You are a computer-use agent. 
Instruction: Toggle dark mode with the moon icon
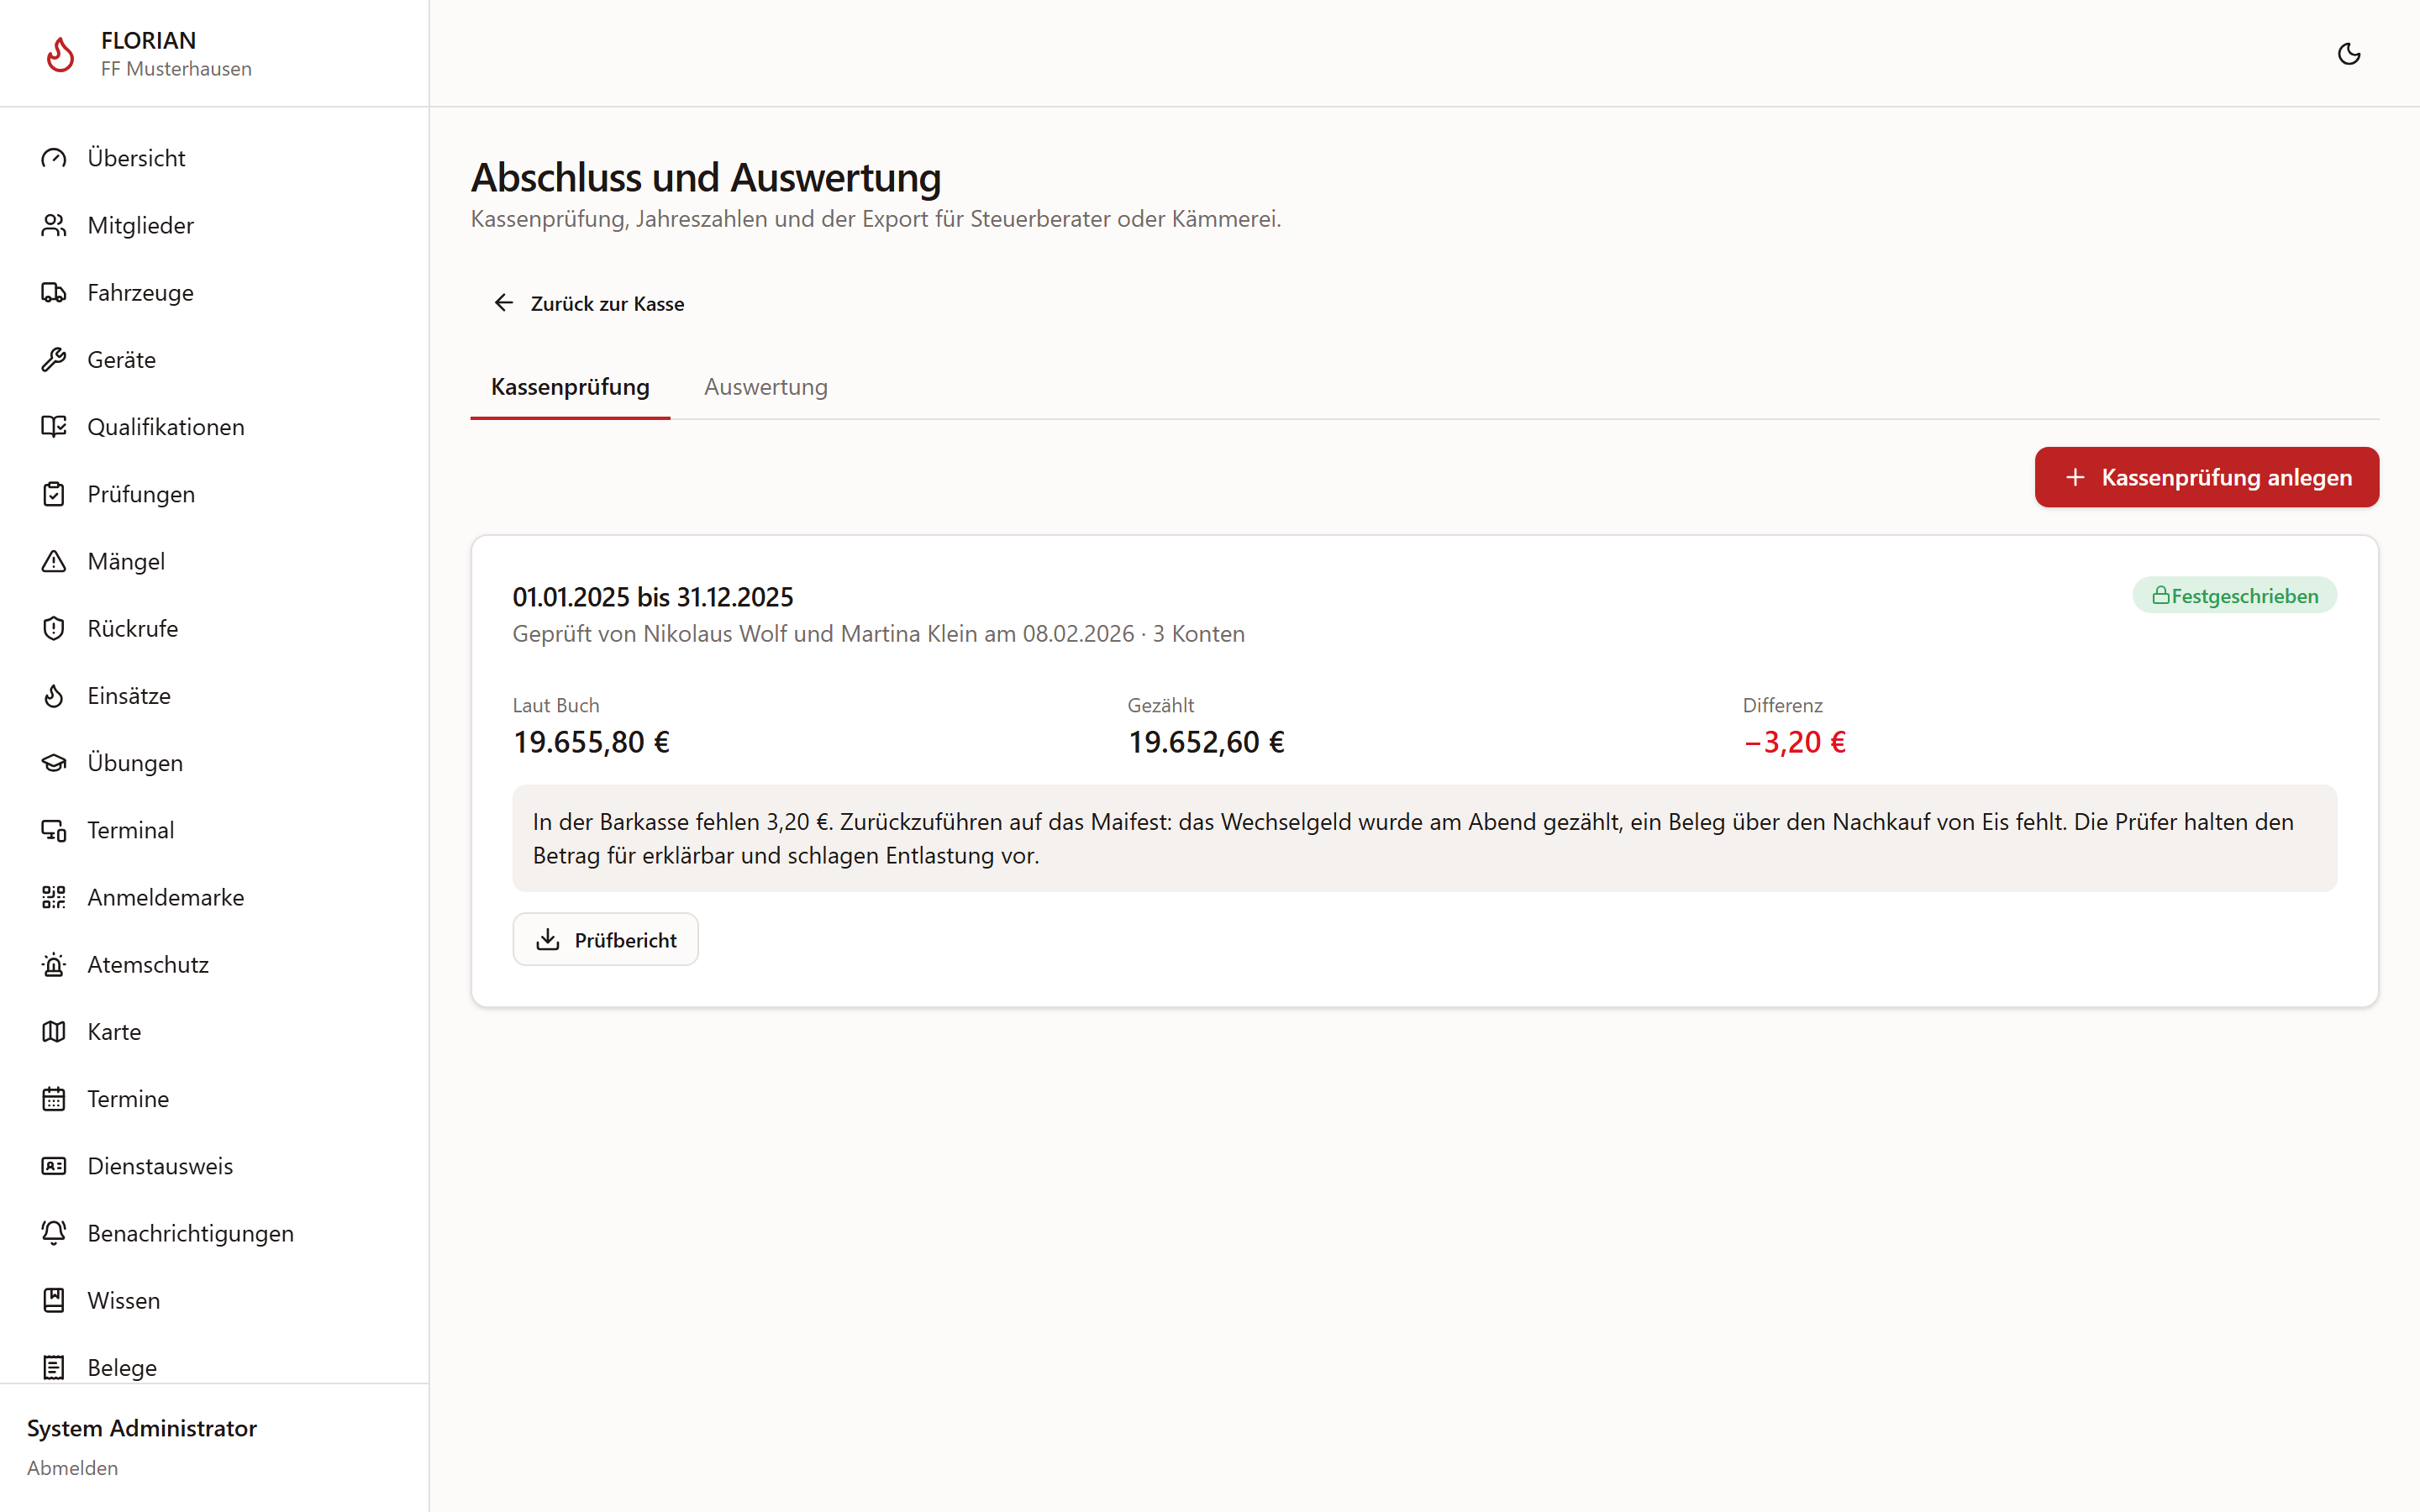pyautogui.click(x=2348, y=54)
